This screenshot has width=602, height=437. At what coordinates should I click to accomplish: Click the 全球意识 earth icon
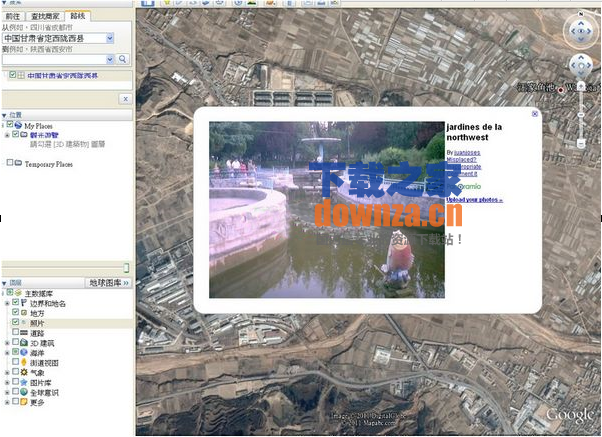tap(24, 392)
